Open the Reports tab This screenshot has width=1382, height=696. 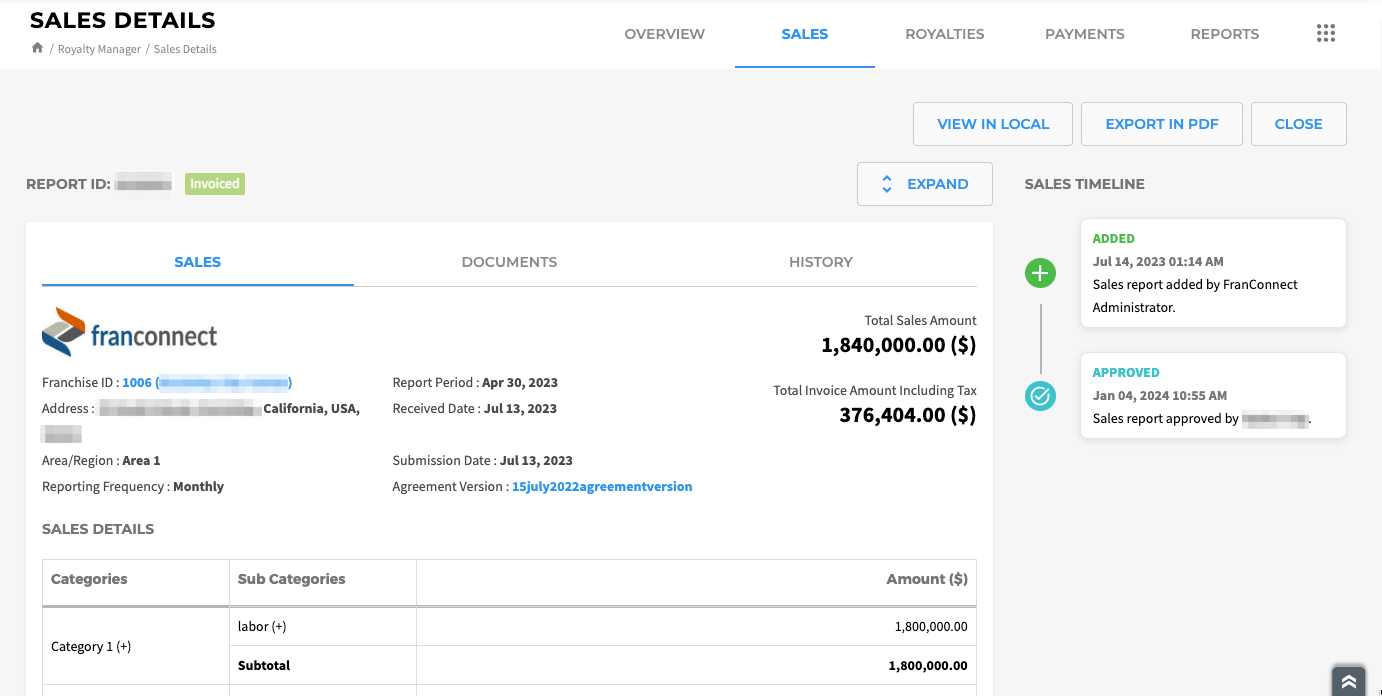point(1225,34)
